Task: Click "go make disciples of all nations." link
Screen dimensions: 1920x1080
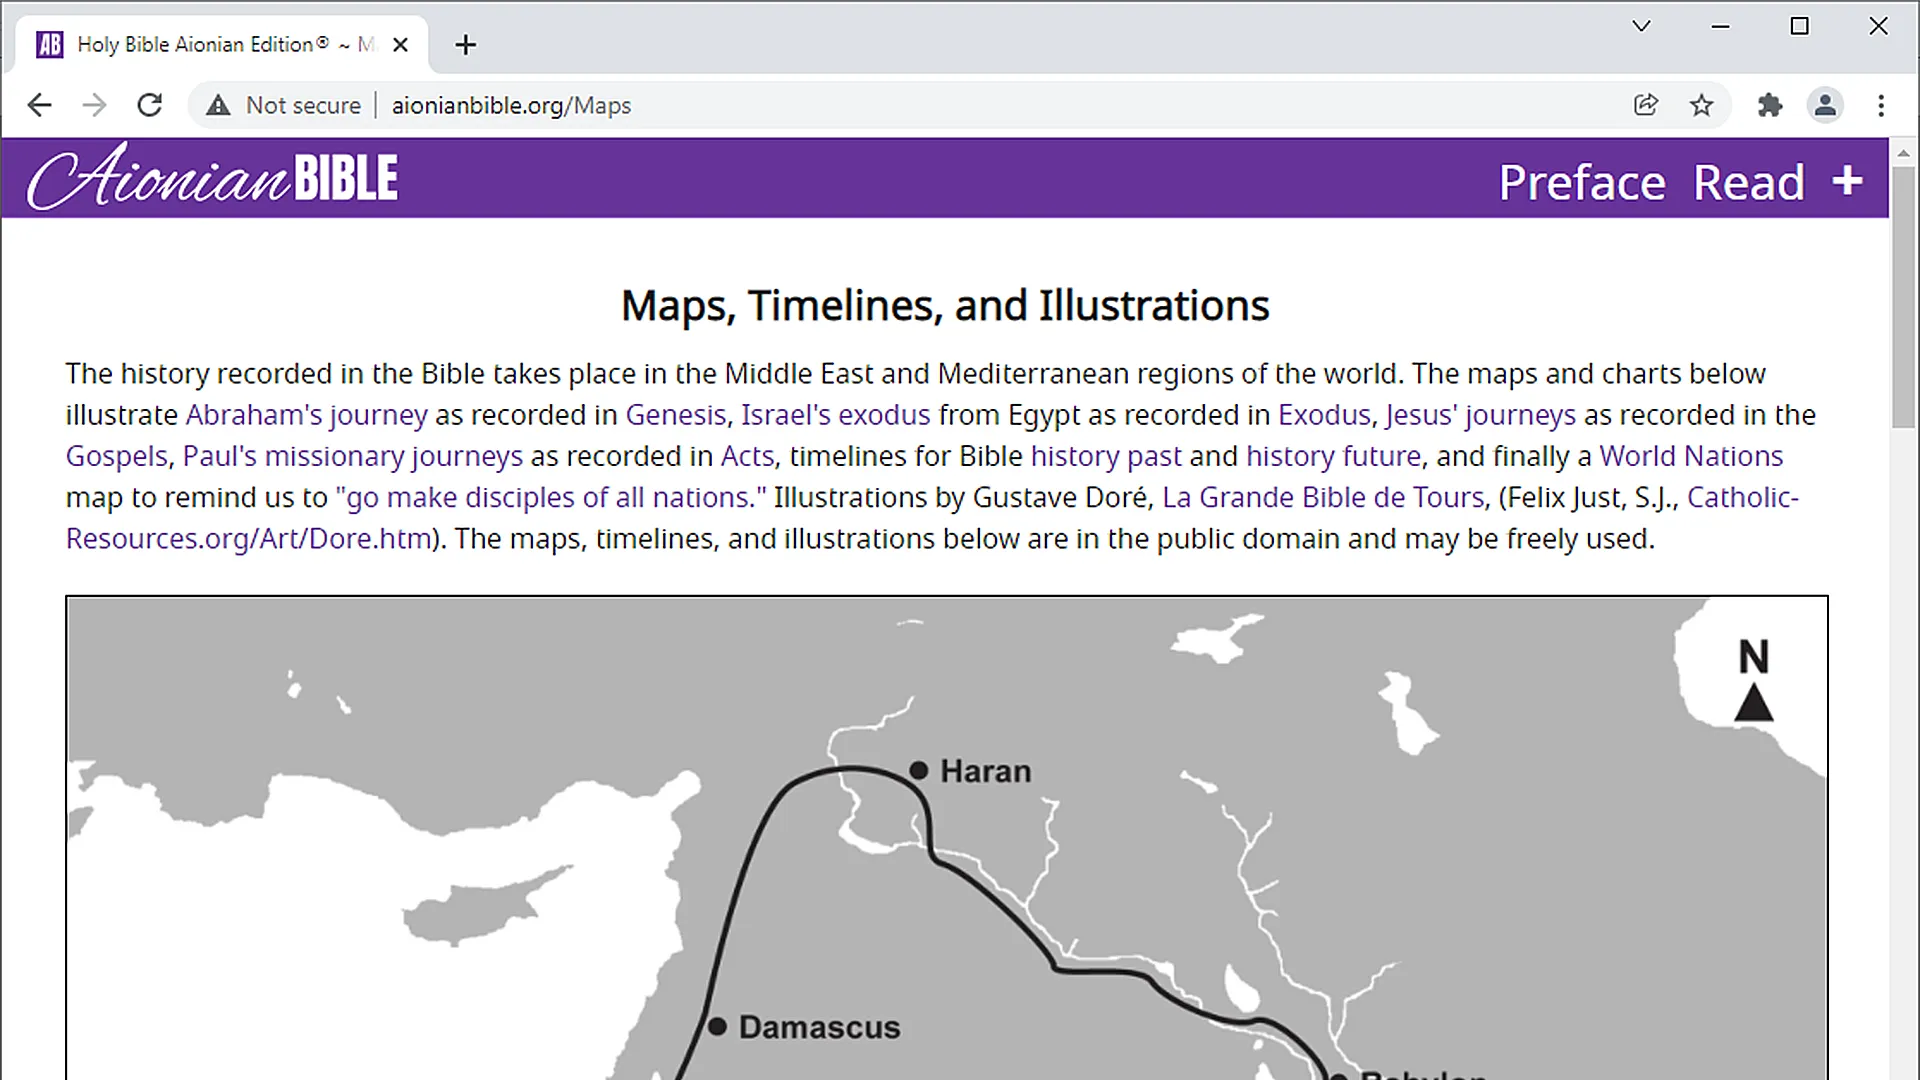Action: click(551, 497)
